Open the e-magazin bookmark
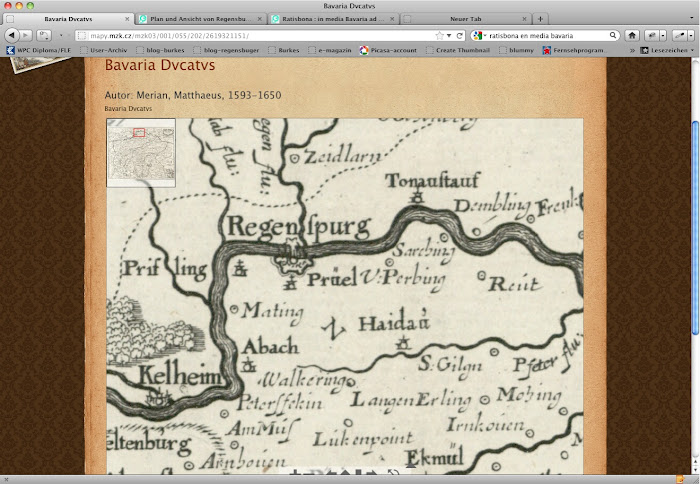Viewport: 700px width, 484px height. click(330, 50)
